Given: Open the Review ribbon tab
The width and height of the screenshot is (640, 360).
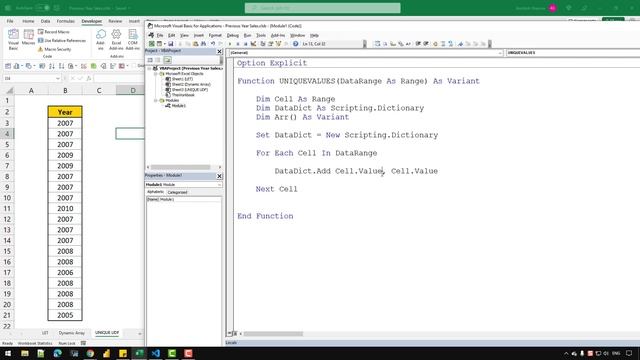Looking at the screenshot, I should click(x=115, y=21).
